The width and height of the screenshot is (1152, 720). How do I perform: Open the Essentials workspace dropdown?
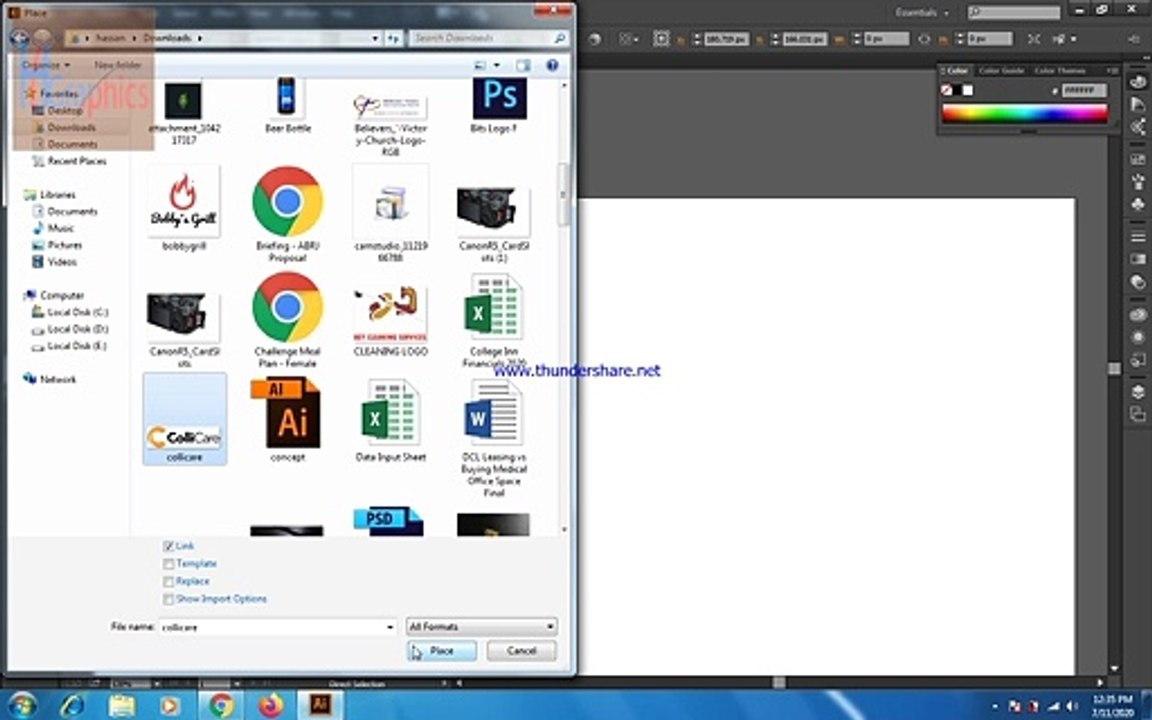(921, 12)
